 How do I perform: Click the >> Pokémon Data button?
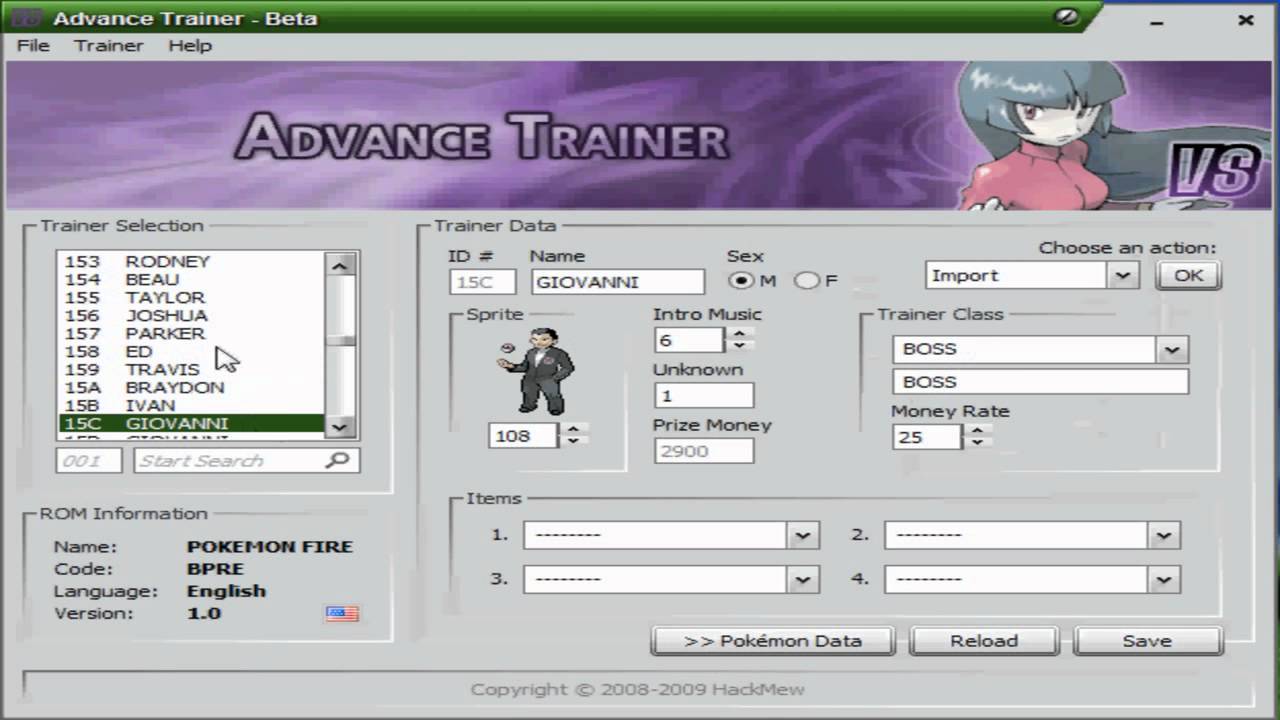pos(773,641)
